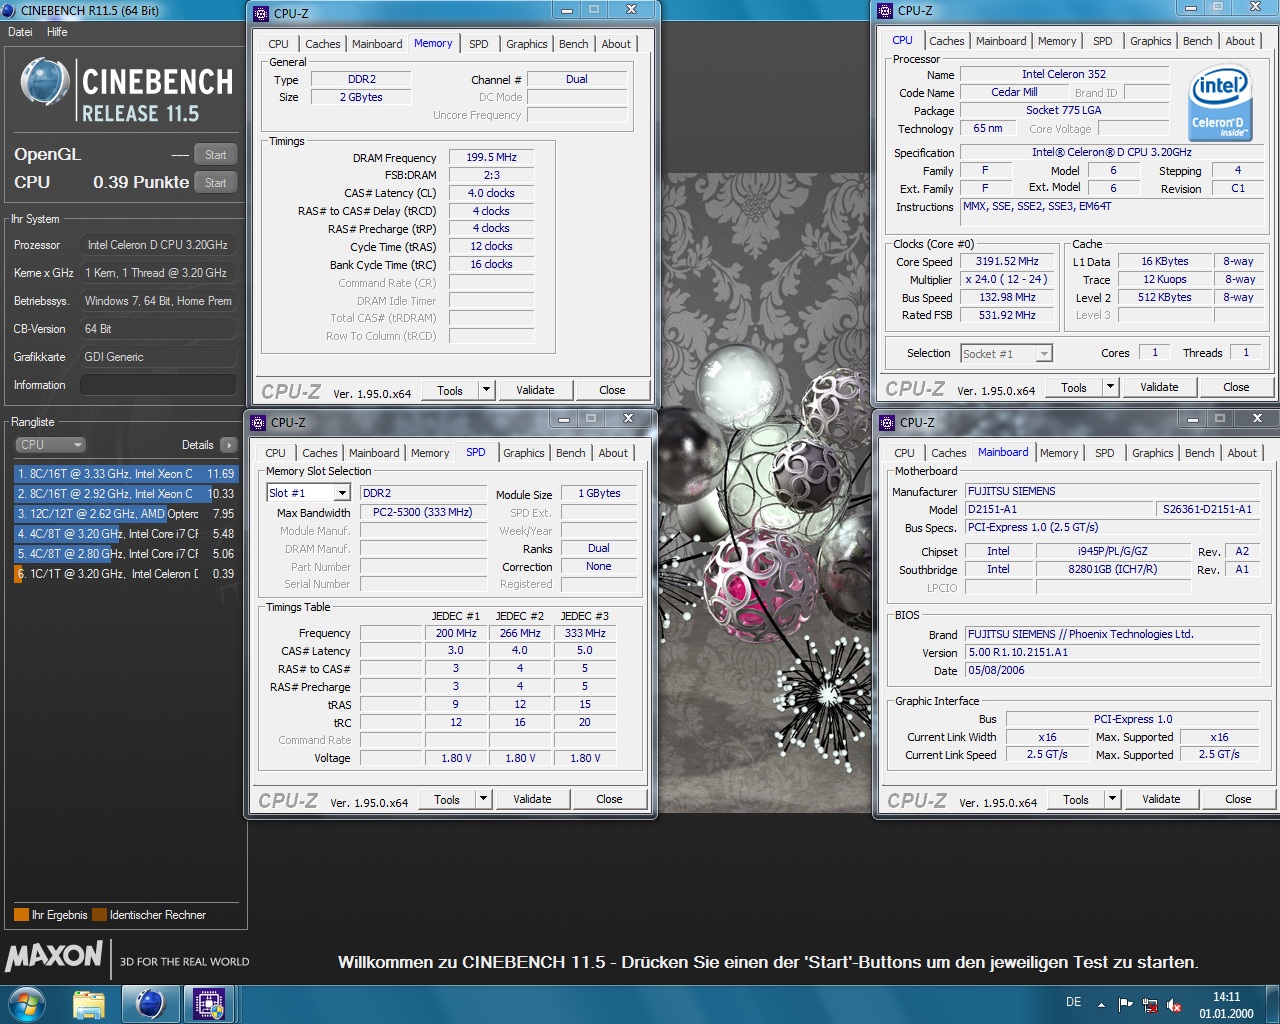Click the MAXON logo
Image resolution: width=1280 pixels, height=1024 pixels.
coord(54,956)
